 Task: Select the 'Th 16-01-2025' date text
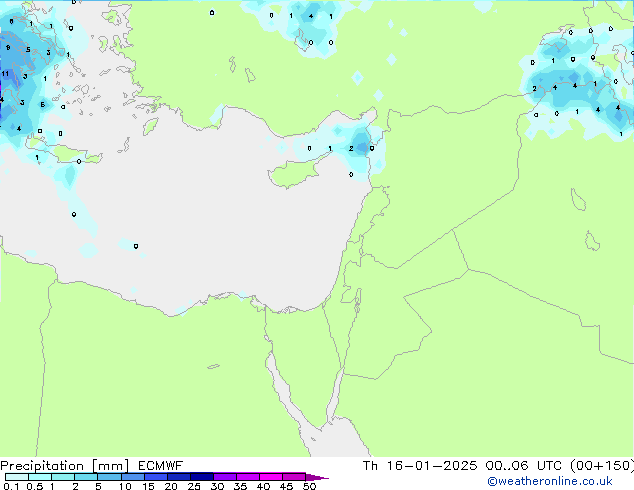pos(420,466)
